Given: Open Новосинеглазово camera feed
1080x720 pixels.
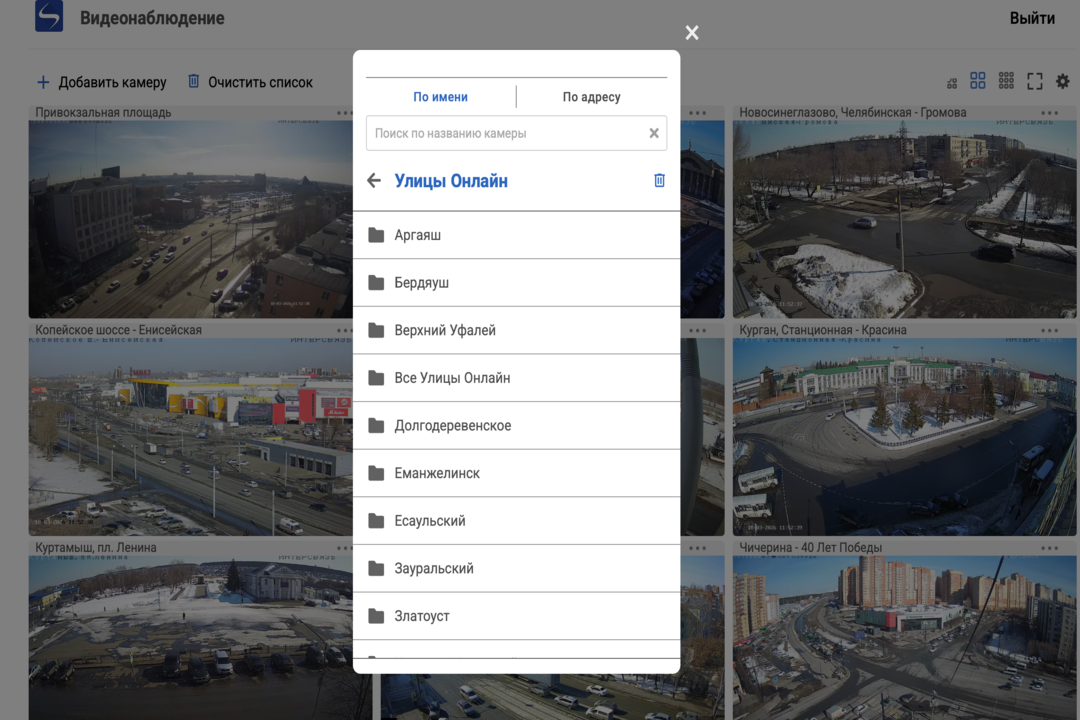Looking at the screenshot, I should pos(904,219).
